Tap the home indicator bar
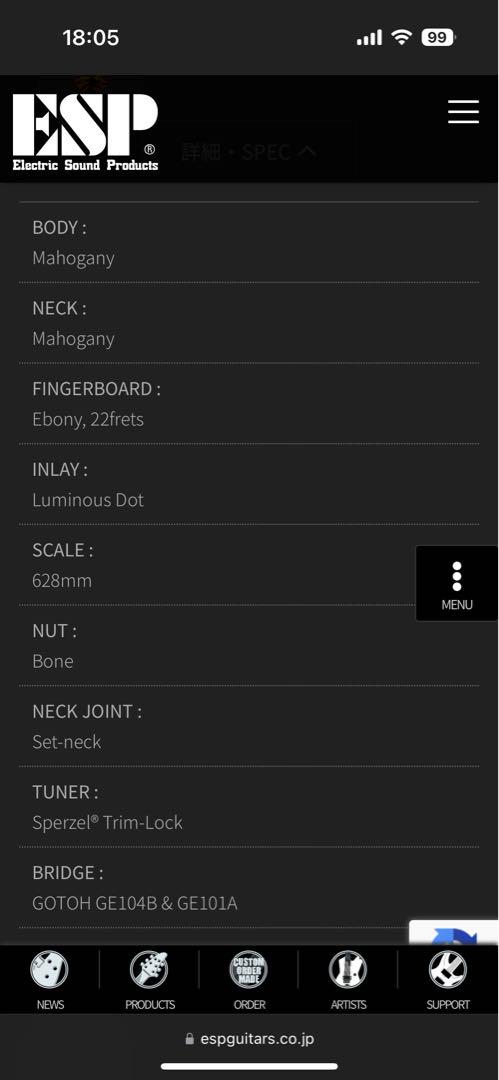Screen dimensions: 499x1080 (x=250, y=1066)
